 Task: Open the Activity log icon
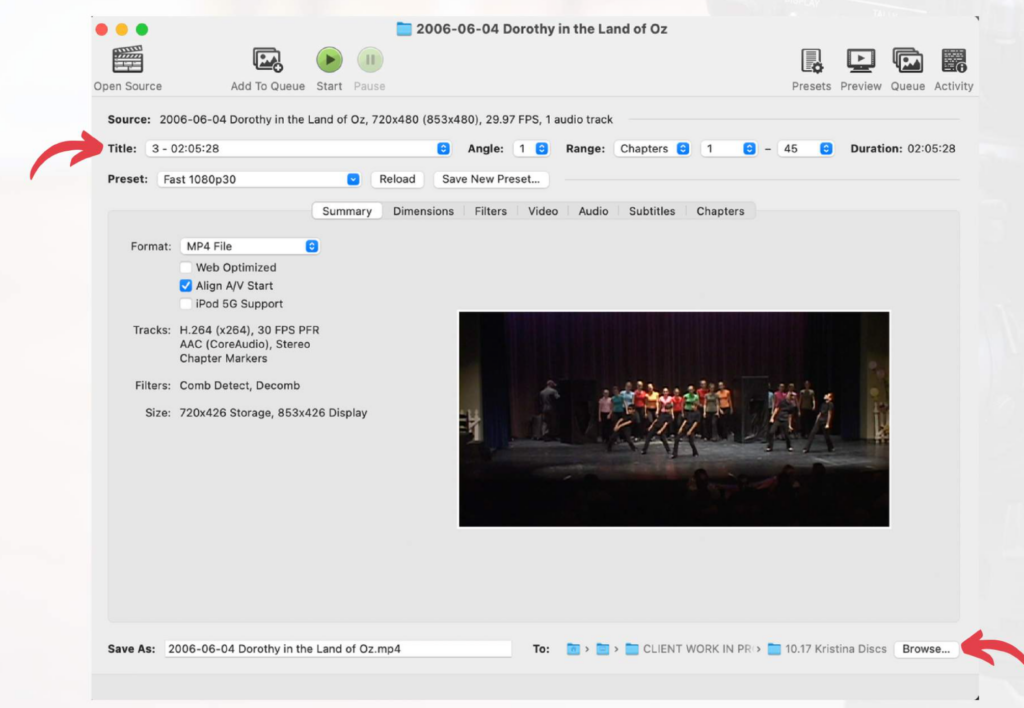pyautogui.click(x=952, y=60)
